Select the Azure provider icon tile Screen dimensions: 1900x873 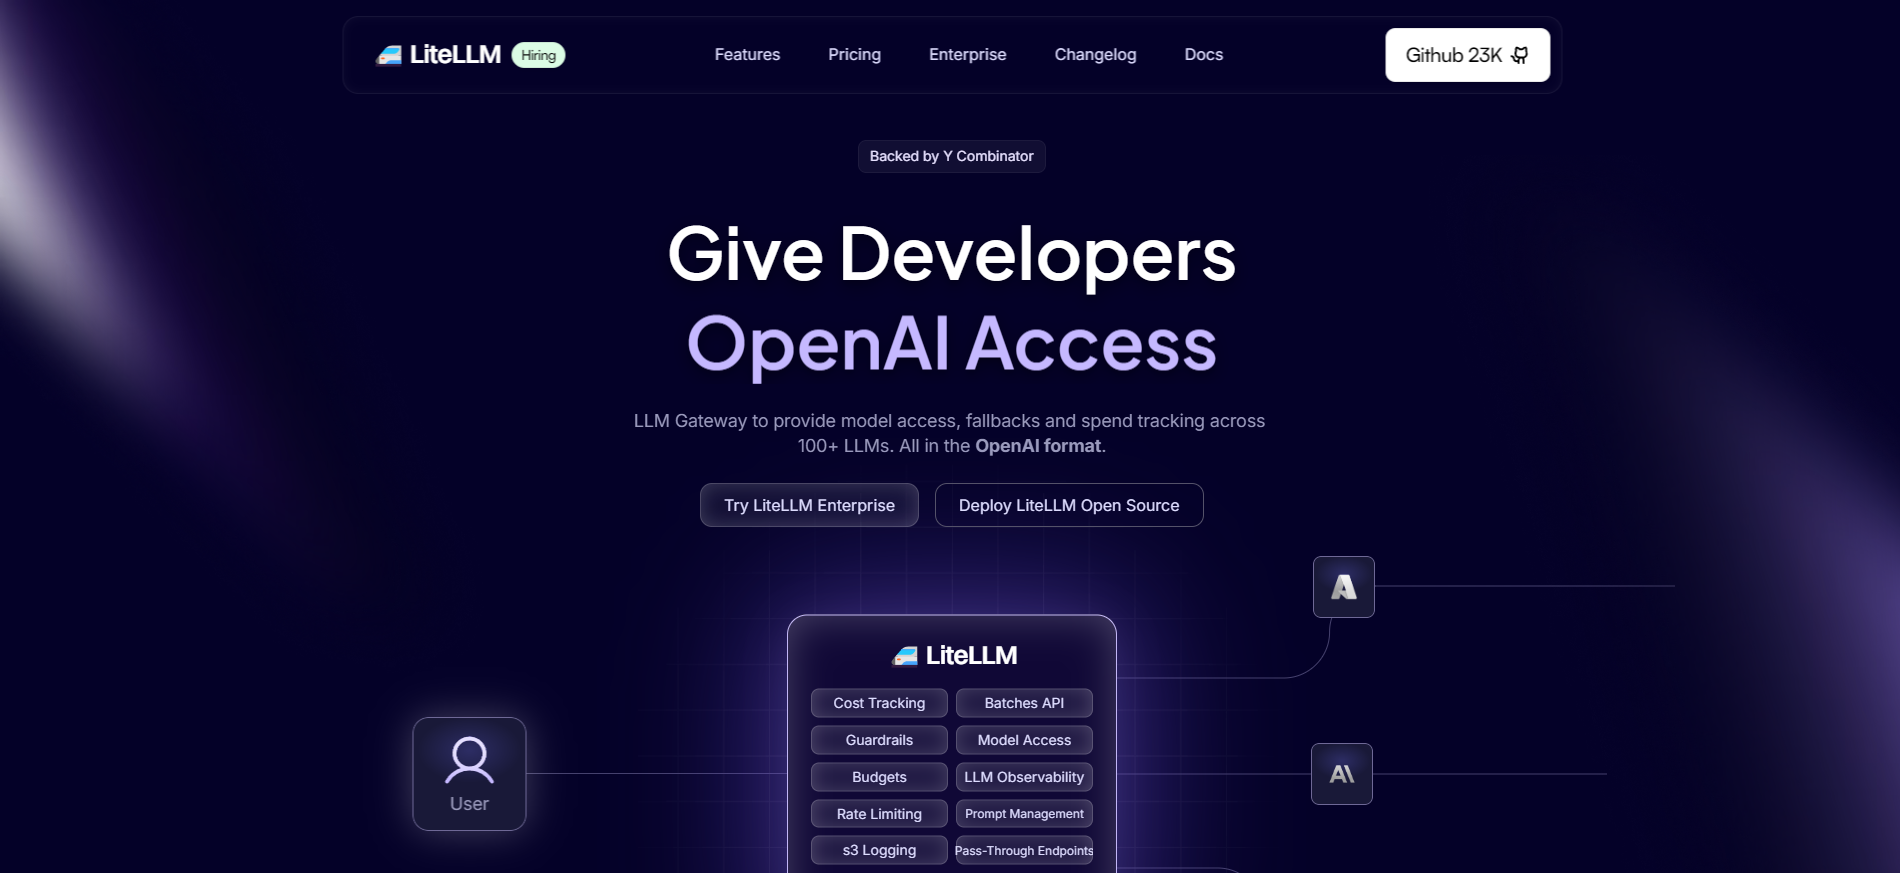tap(1343, 587)
